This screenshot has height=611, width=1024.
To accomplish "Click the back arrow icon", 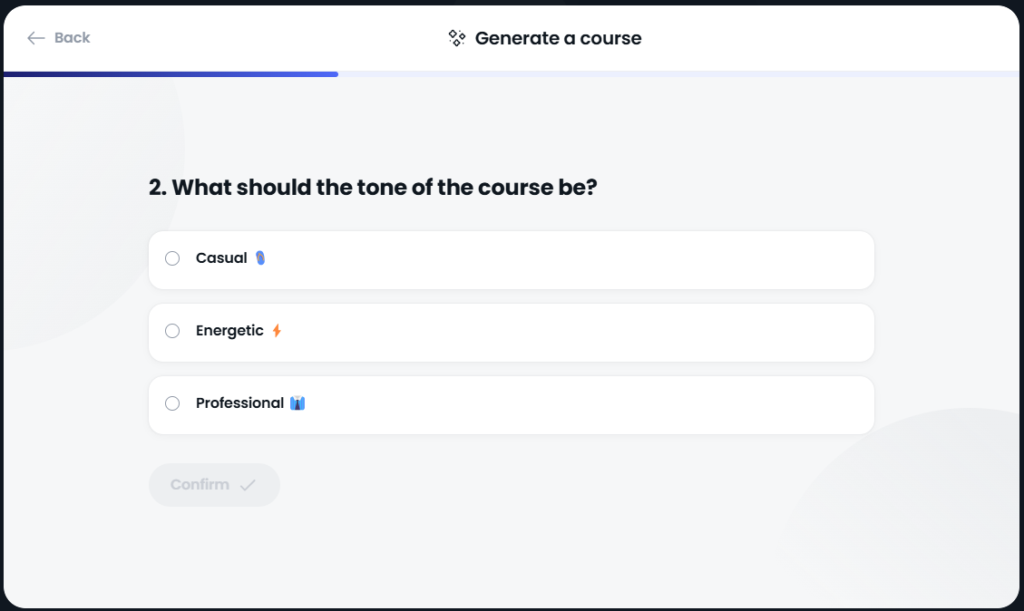I will coord(35,38).
